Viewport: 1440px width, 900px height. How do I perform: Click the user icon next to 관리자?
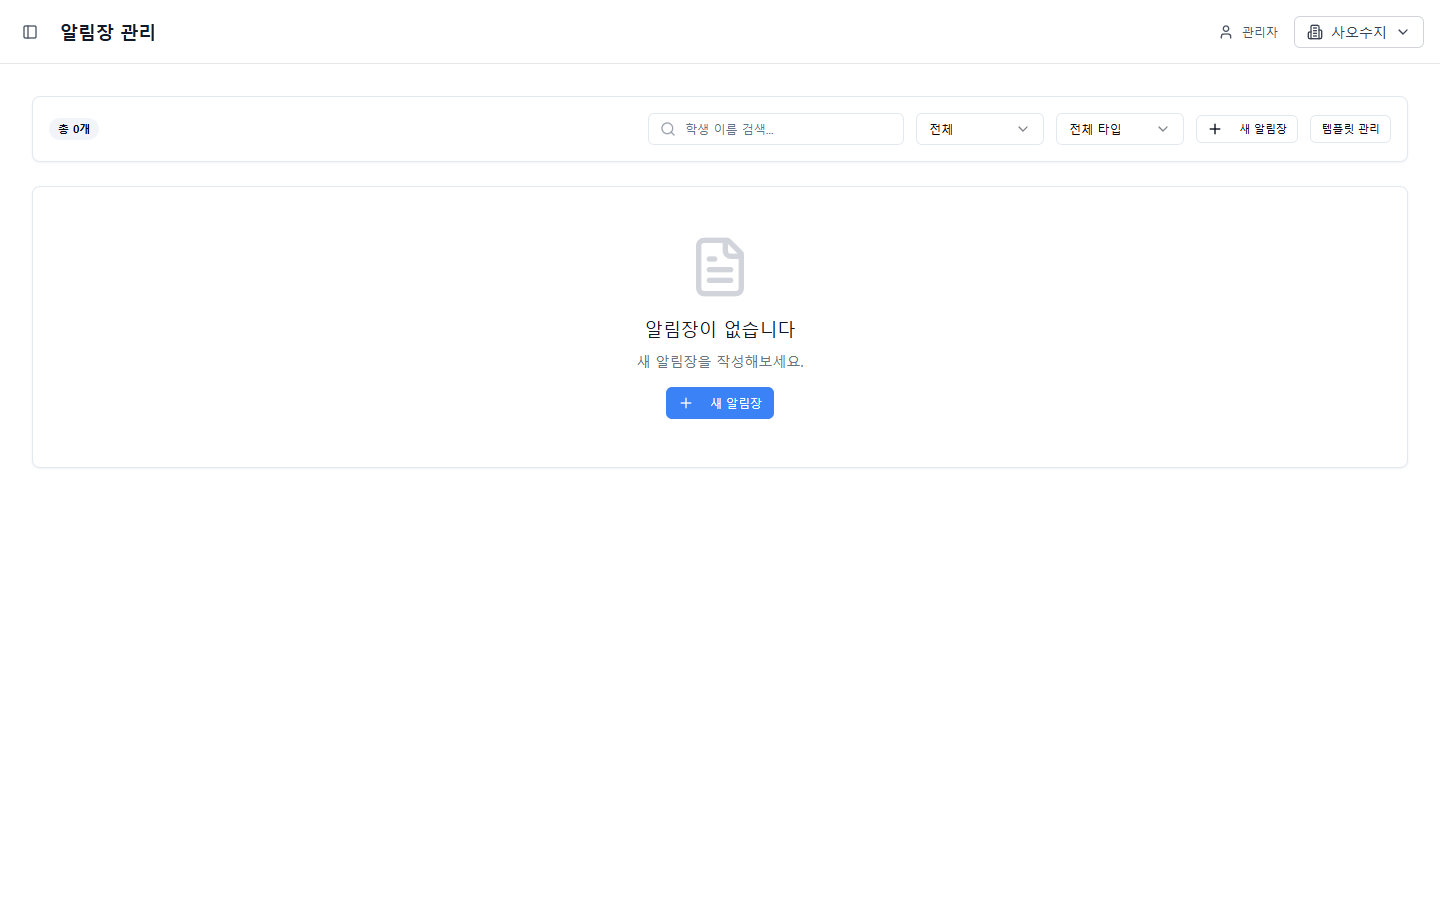1226,31
